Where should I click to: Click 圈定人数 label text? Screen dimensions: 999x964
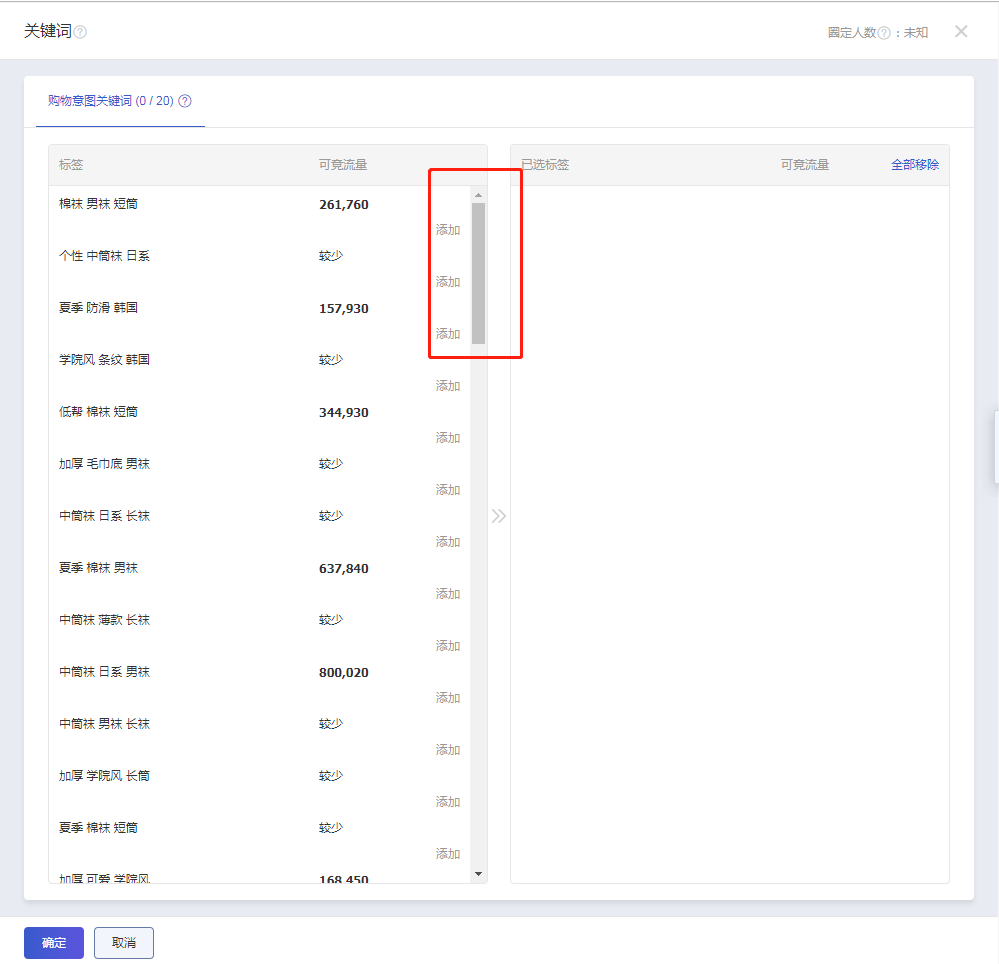[852, 32]
